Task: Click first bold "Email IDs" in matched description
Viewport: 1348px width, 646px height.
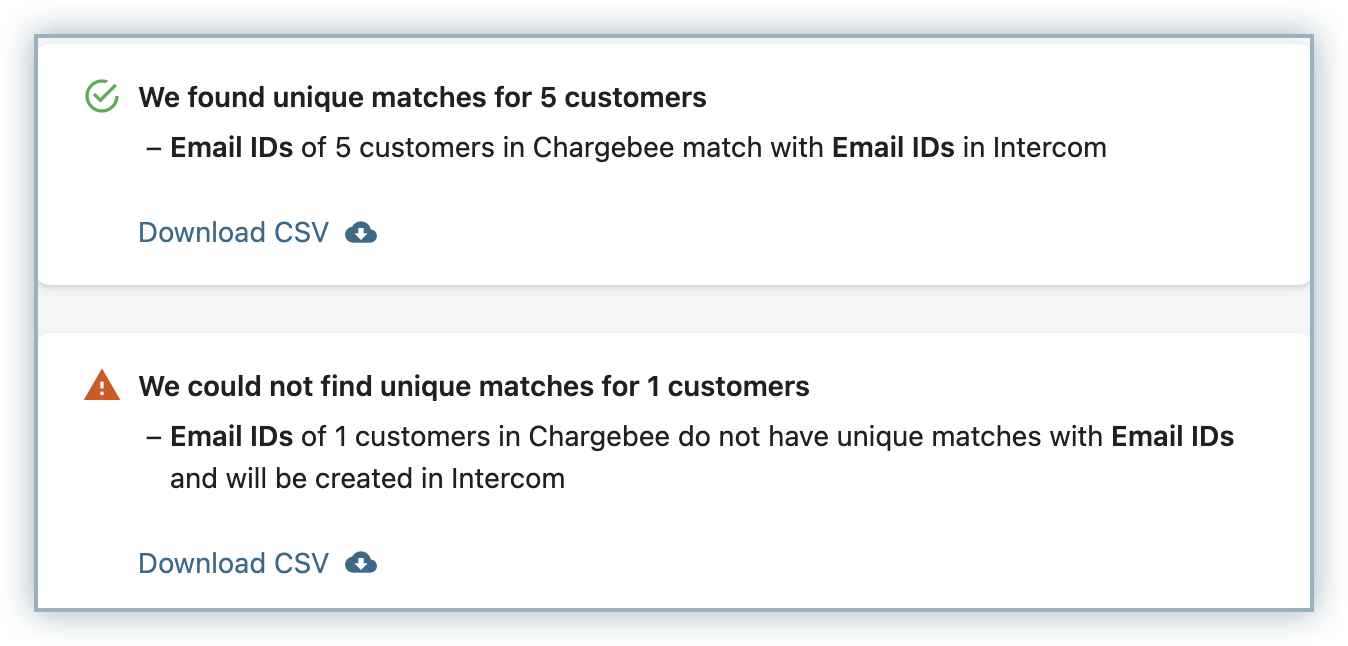Action: point(231,148)
